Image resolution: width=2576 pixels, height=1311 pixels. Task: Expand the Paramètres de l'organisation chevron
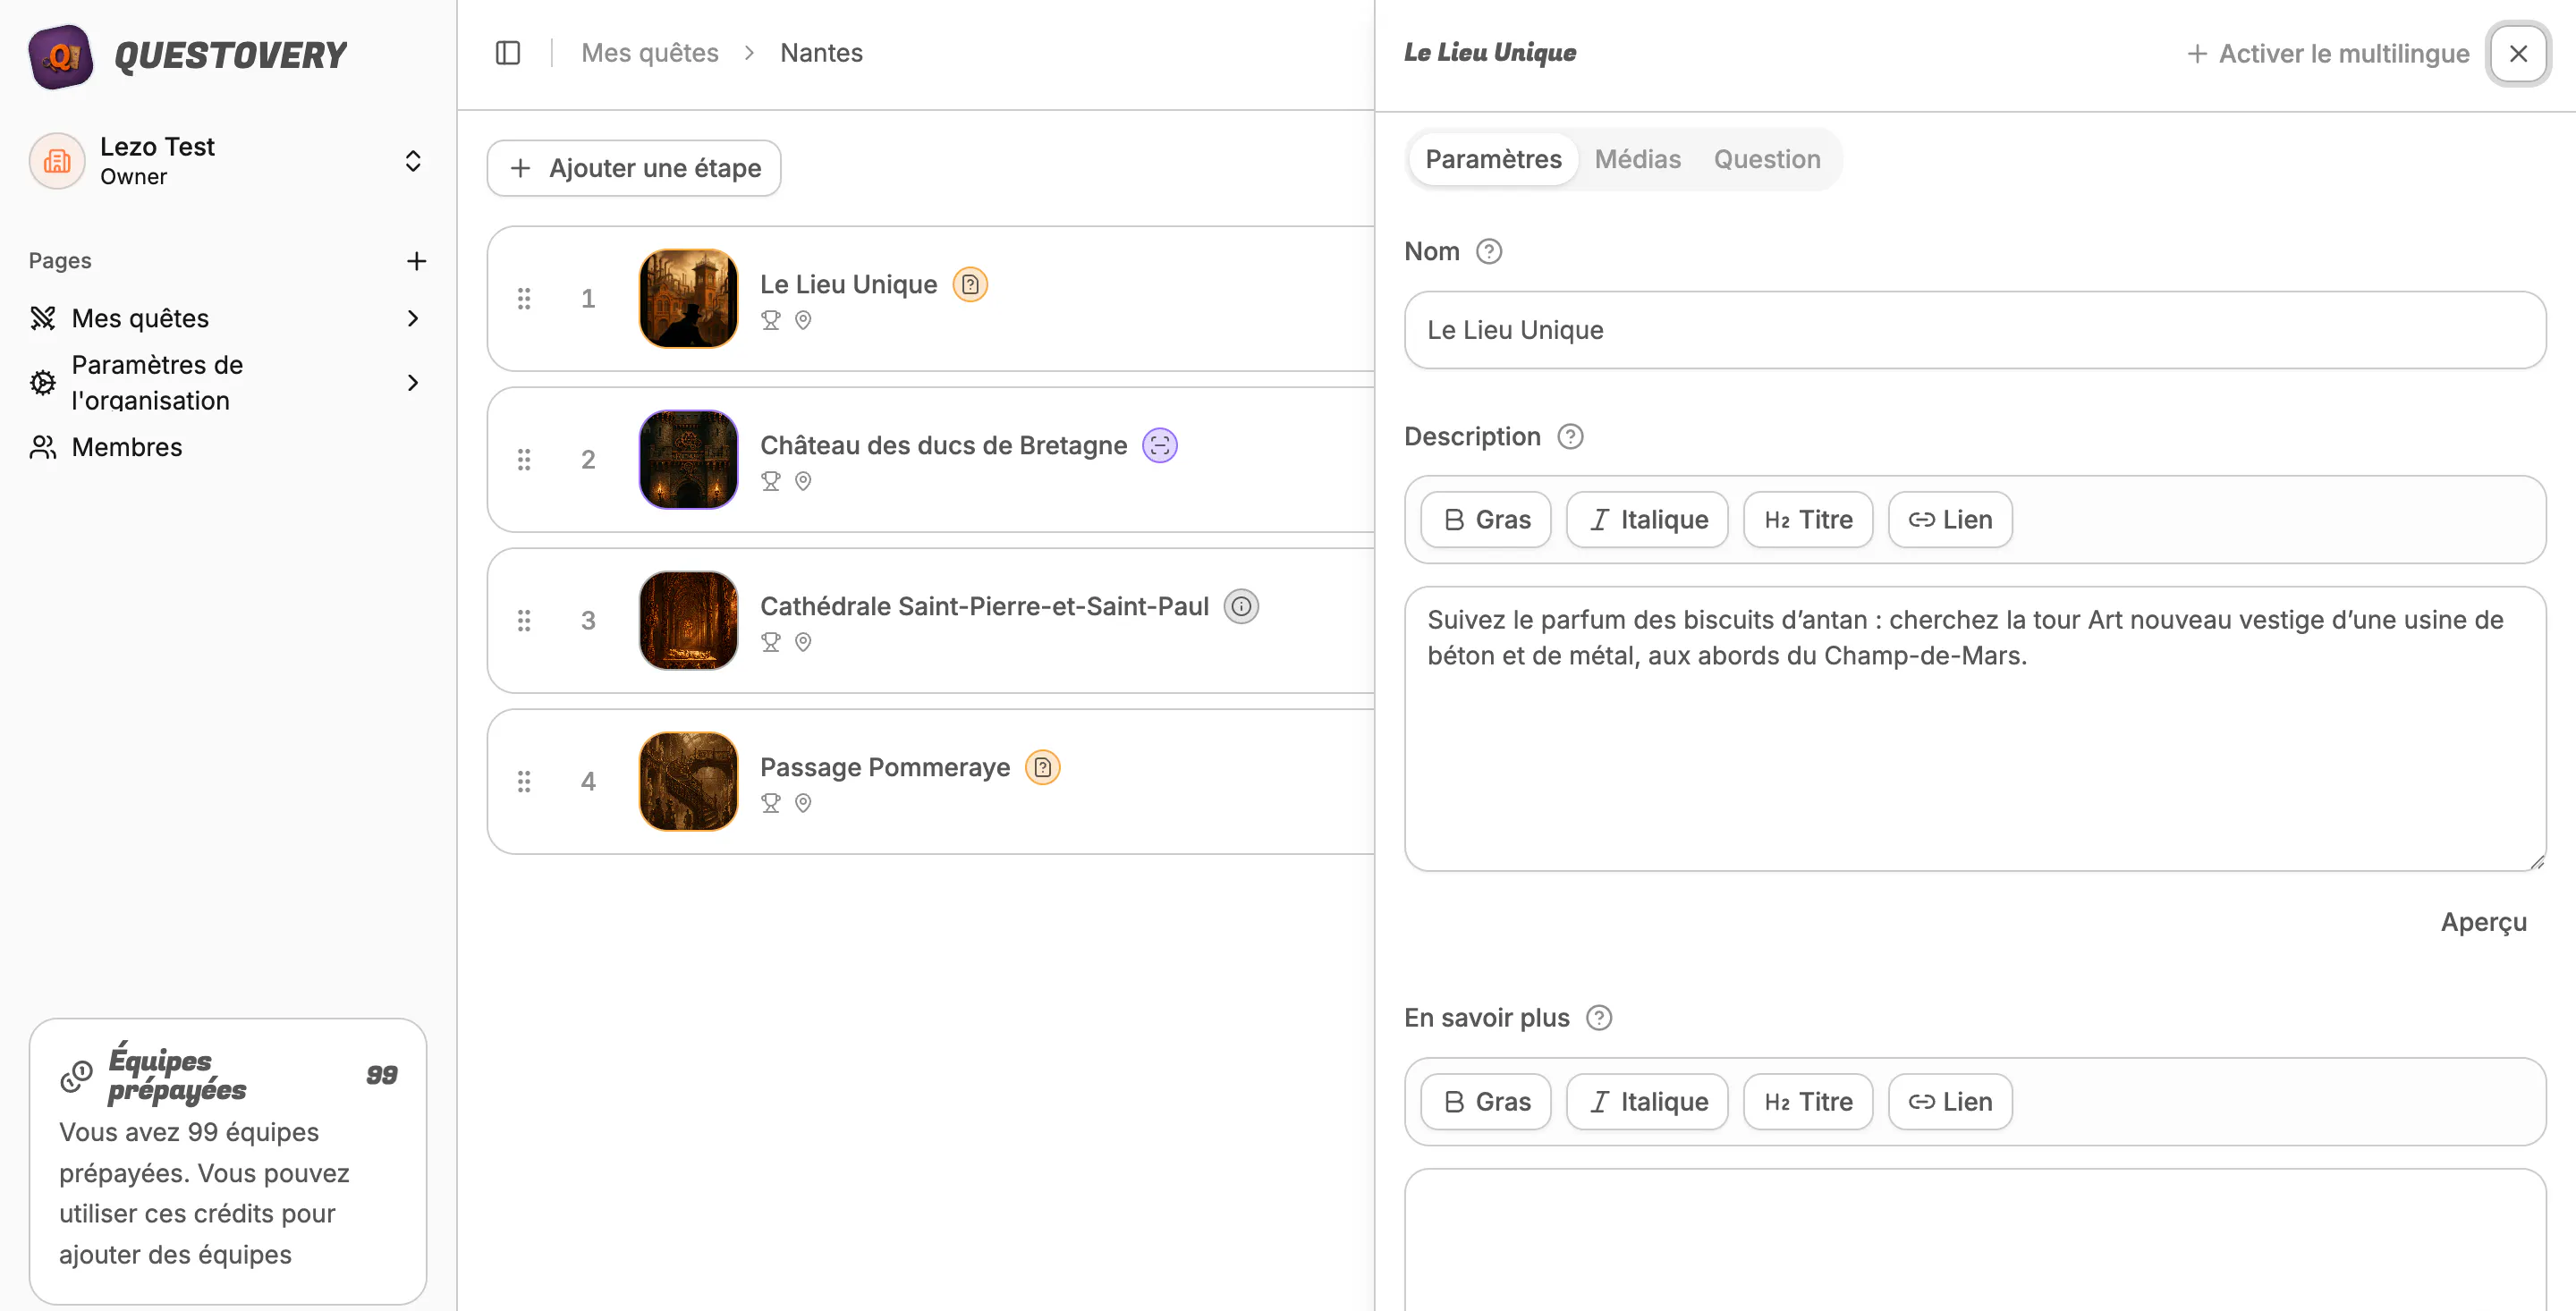click(x=413, y=382)
